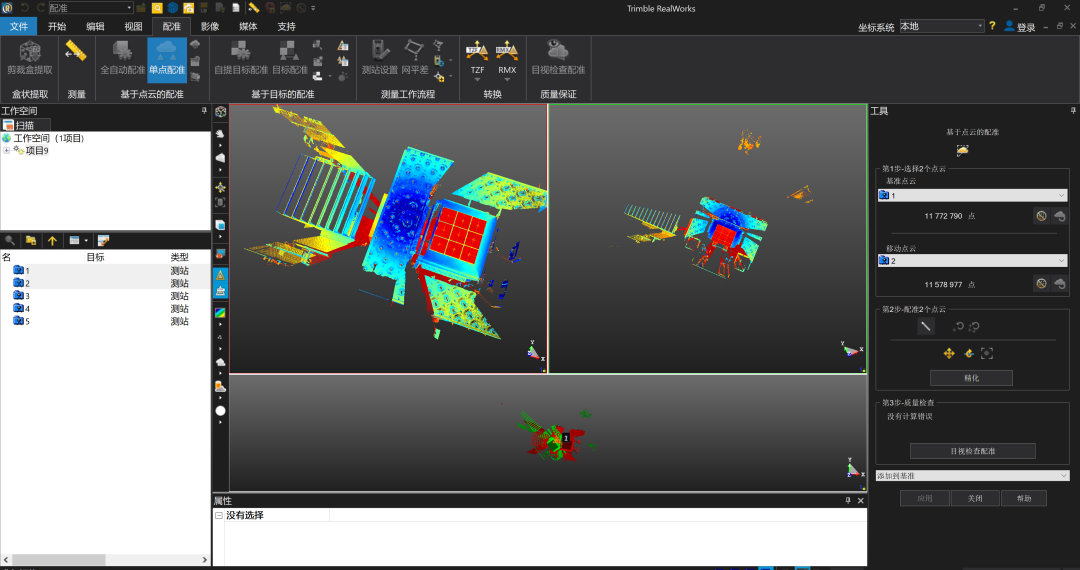Switch to the 媒体 ribbon tab
Image resolution: width=1080 pixels, height=570 pixels.
pos(248,26)
